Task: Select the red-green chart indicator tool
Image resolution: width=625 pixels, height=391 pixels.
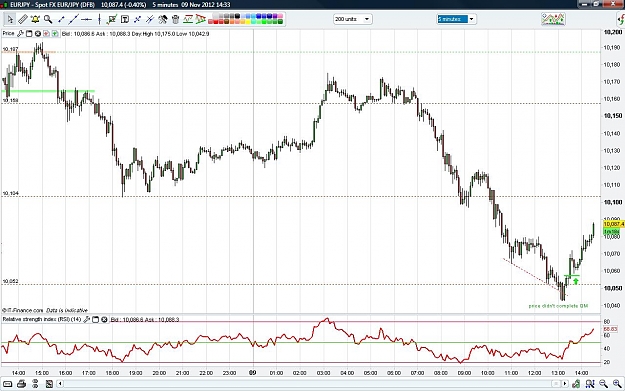Action: pos(188,19)
